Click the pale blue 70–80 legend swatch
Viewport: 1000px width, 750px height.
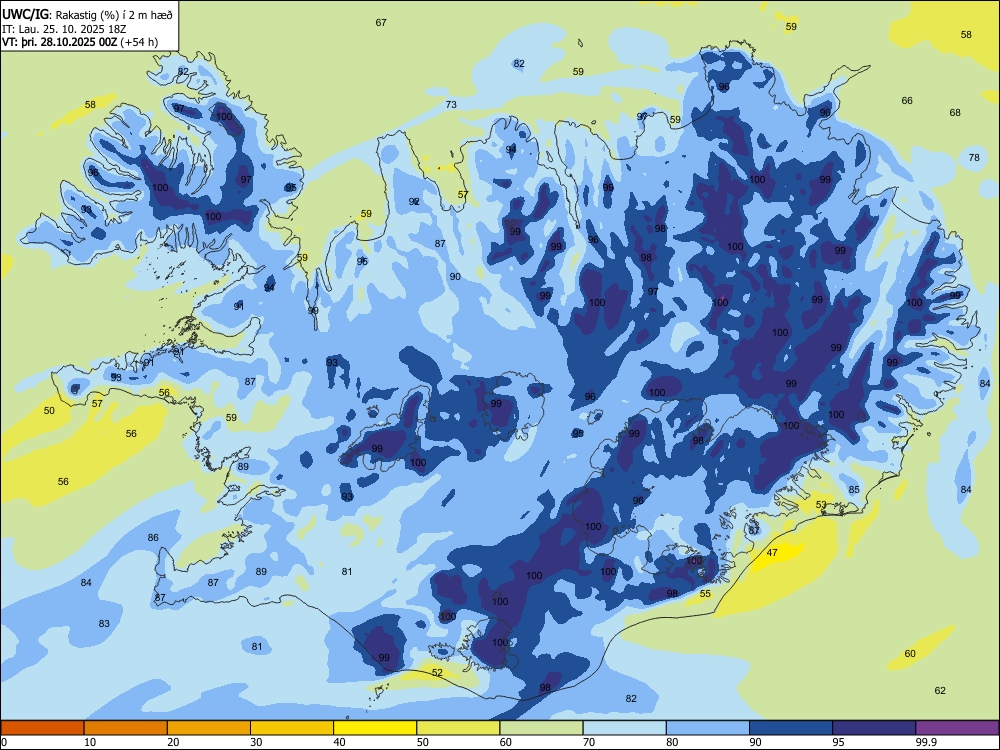[624, 728]
